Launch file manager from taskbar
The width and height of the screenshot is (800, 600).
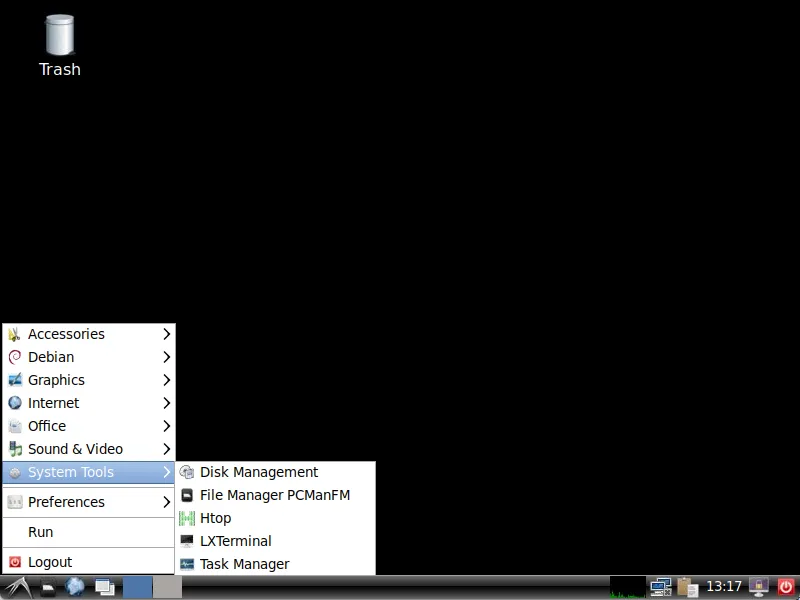tap(48, 588)
